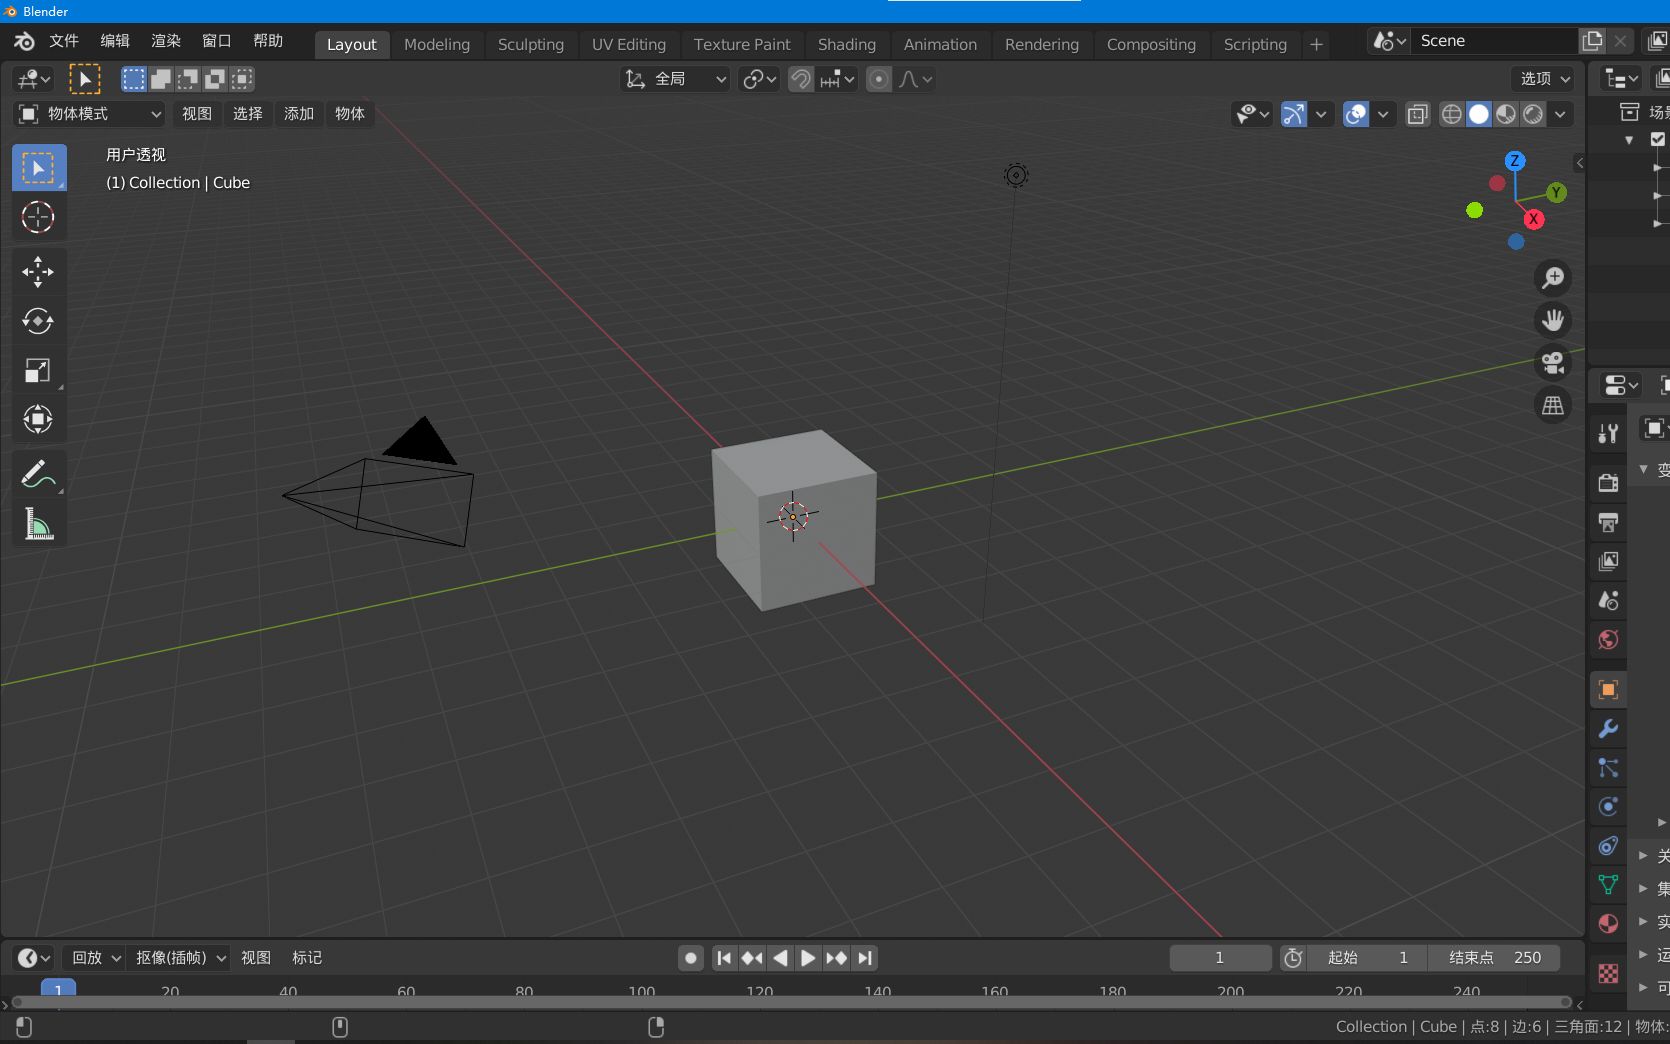This screenshot has height=1044, width=1670.
Task: Jump to last frame with the end button
Action: pos(864,957)
